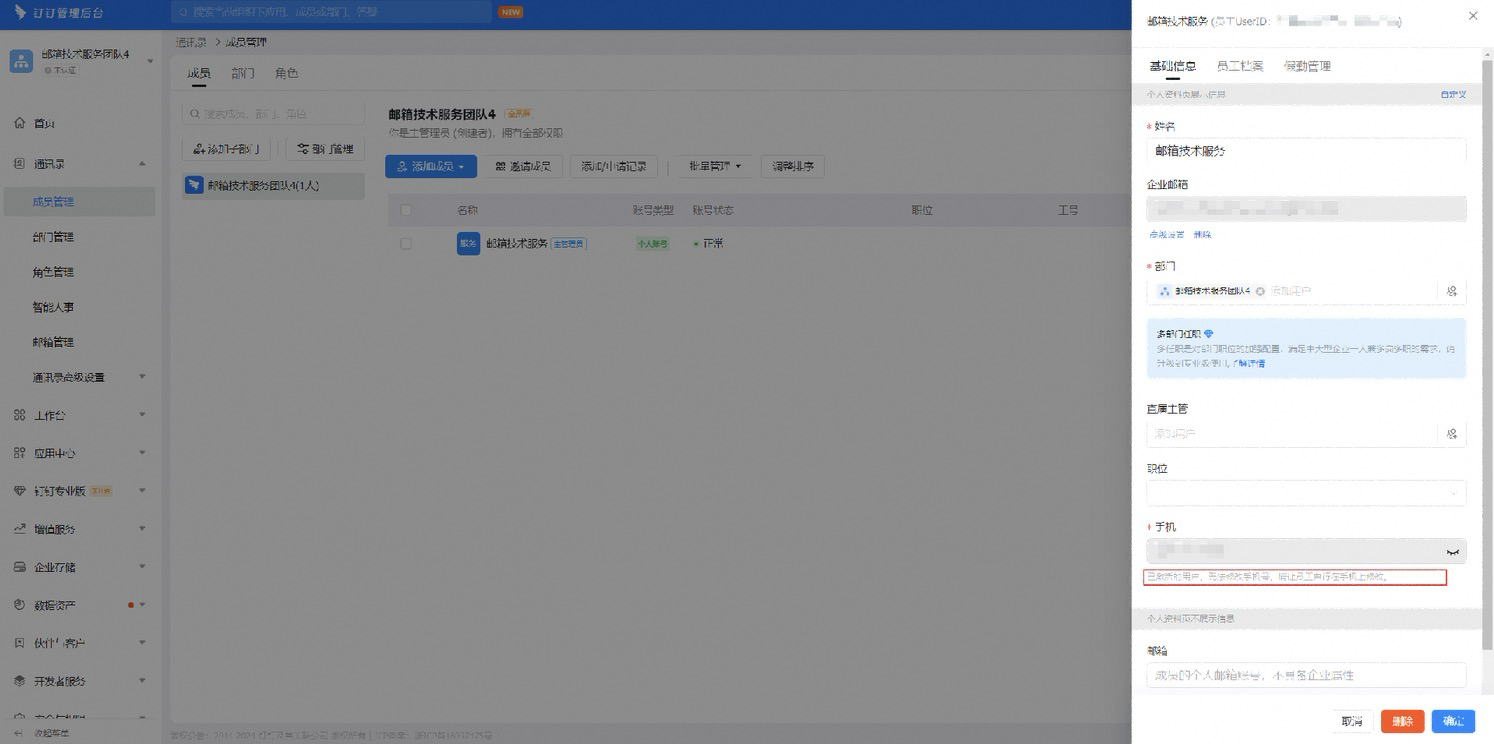This screenshot has width=1494, height=744.
Task: Click the department picker icon in 部门 field
Action: click(x=1452, y=291)
